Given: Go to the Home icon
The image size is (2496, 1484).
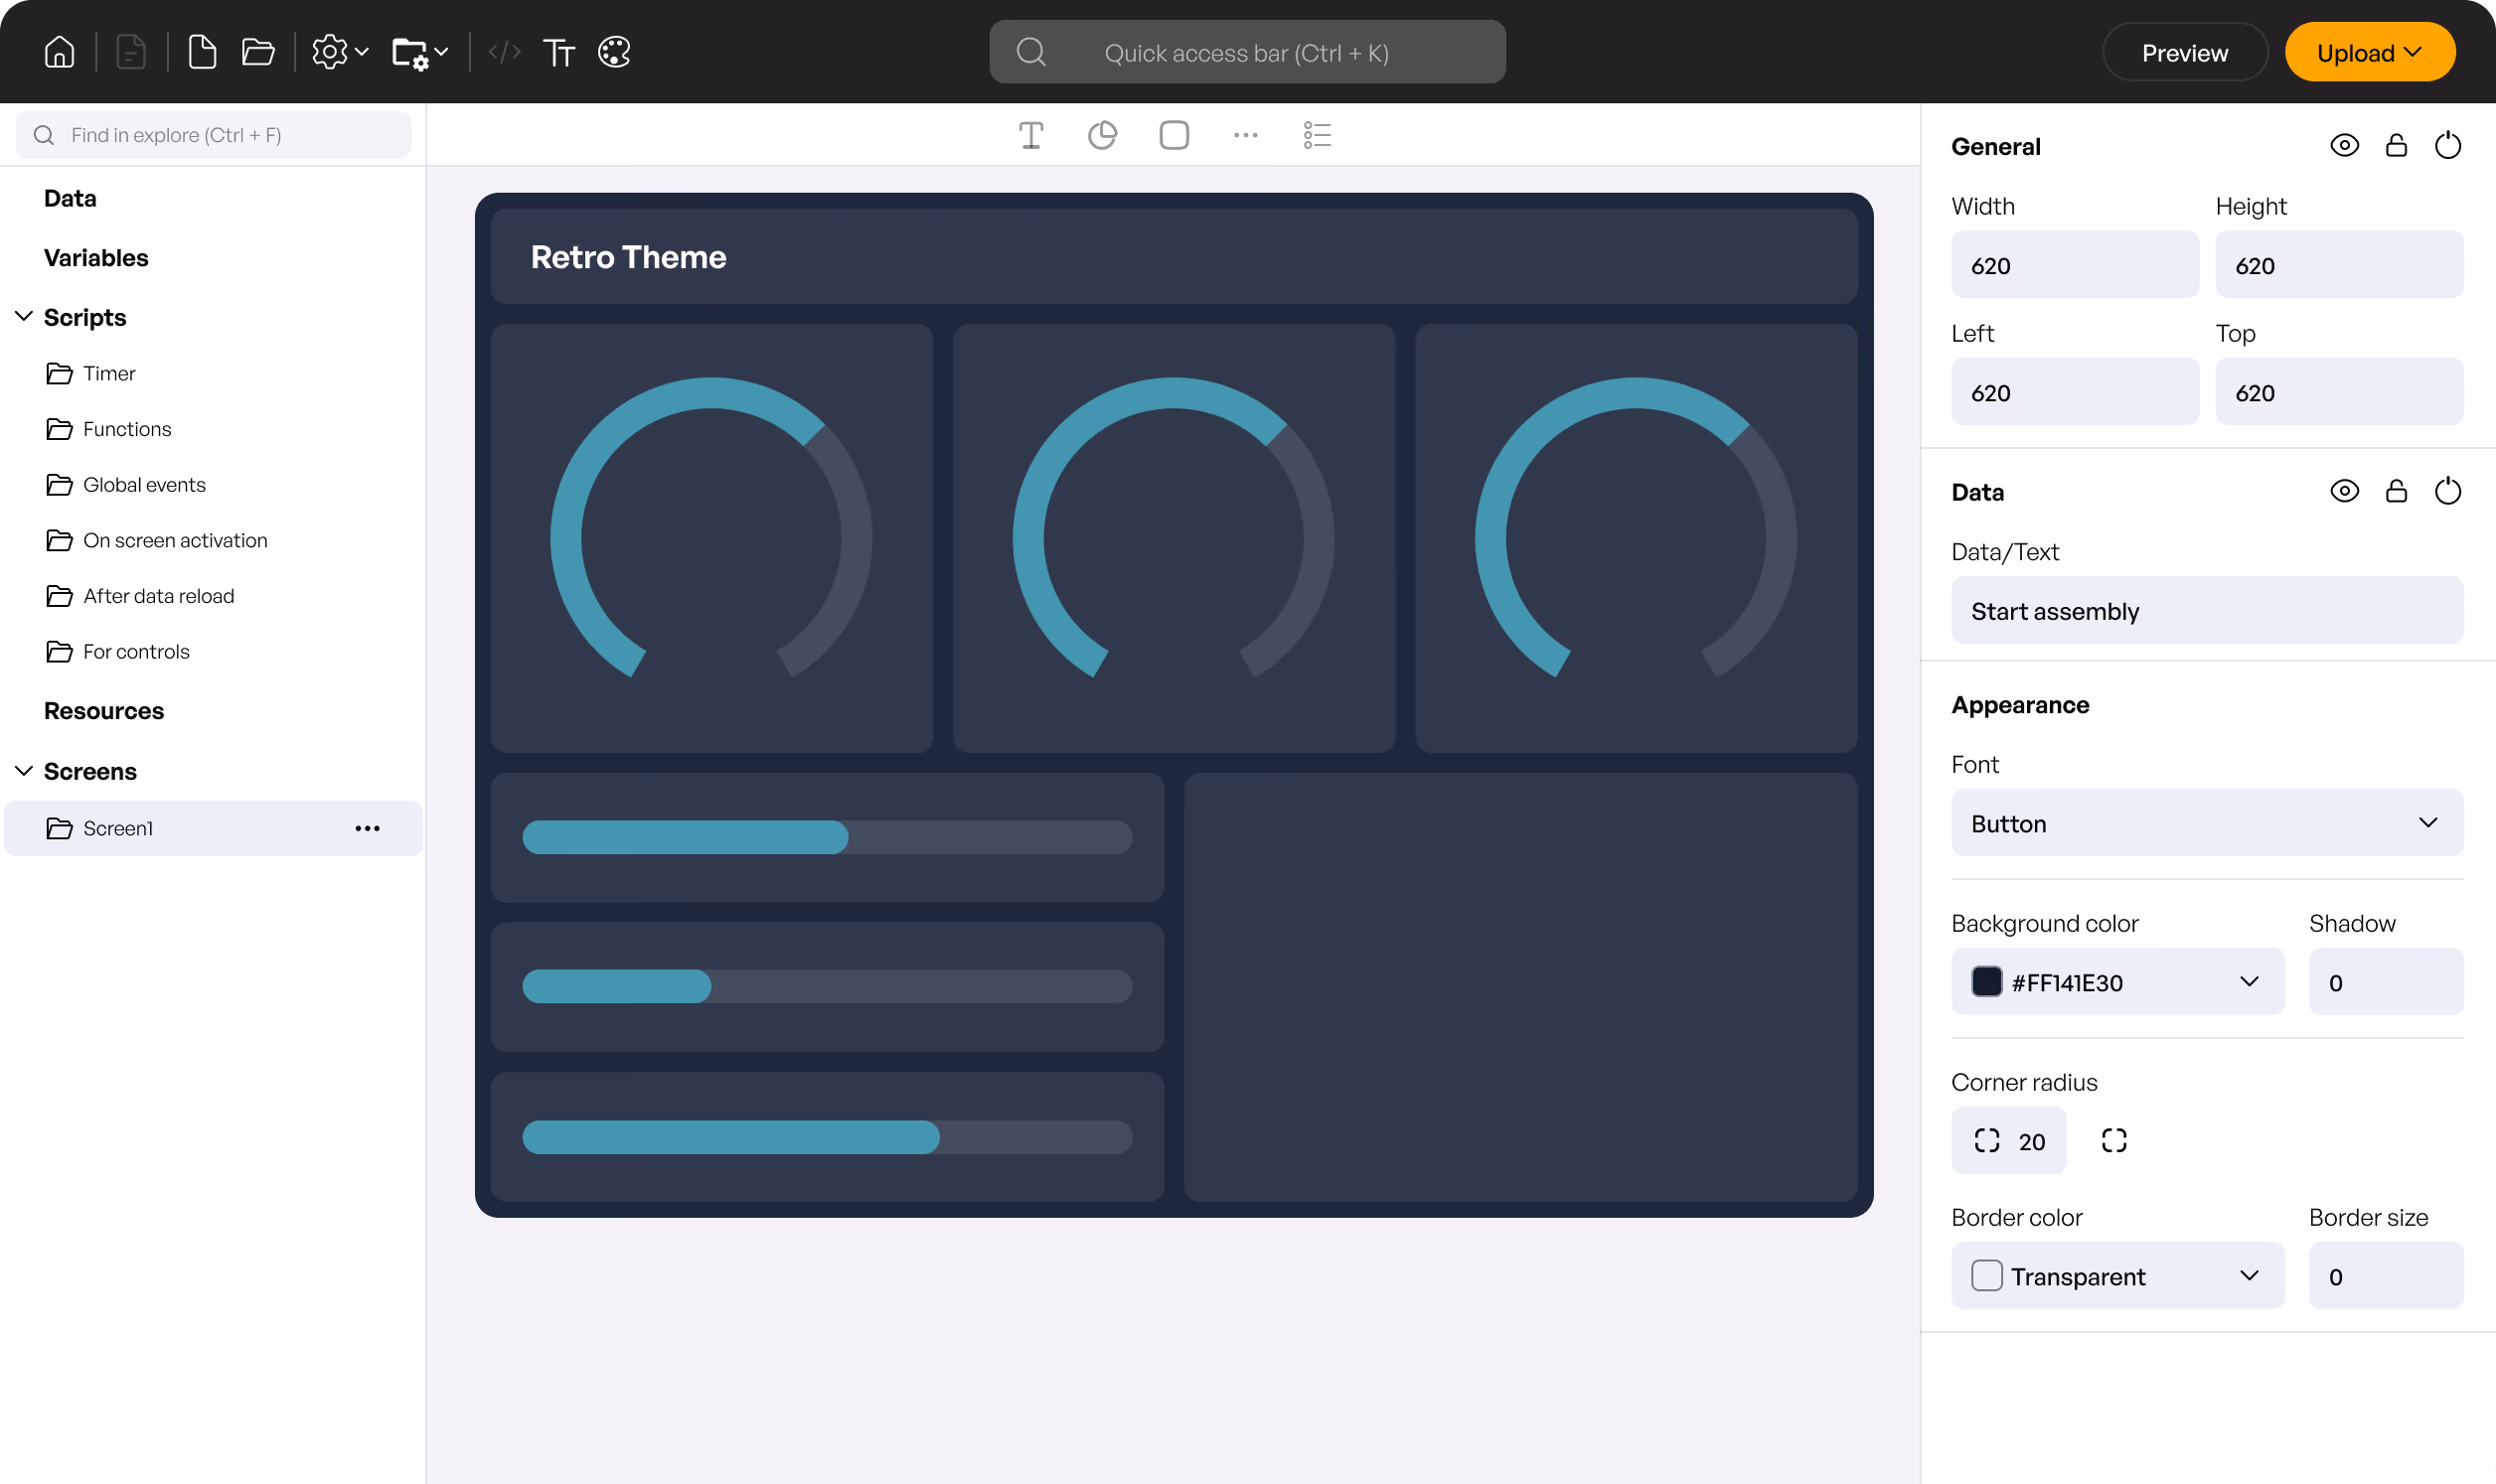Looking at the screenshot, I should [x=60, y=52].
